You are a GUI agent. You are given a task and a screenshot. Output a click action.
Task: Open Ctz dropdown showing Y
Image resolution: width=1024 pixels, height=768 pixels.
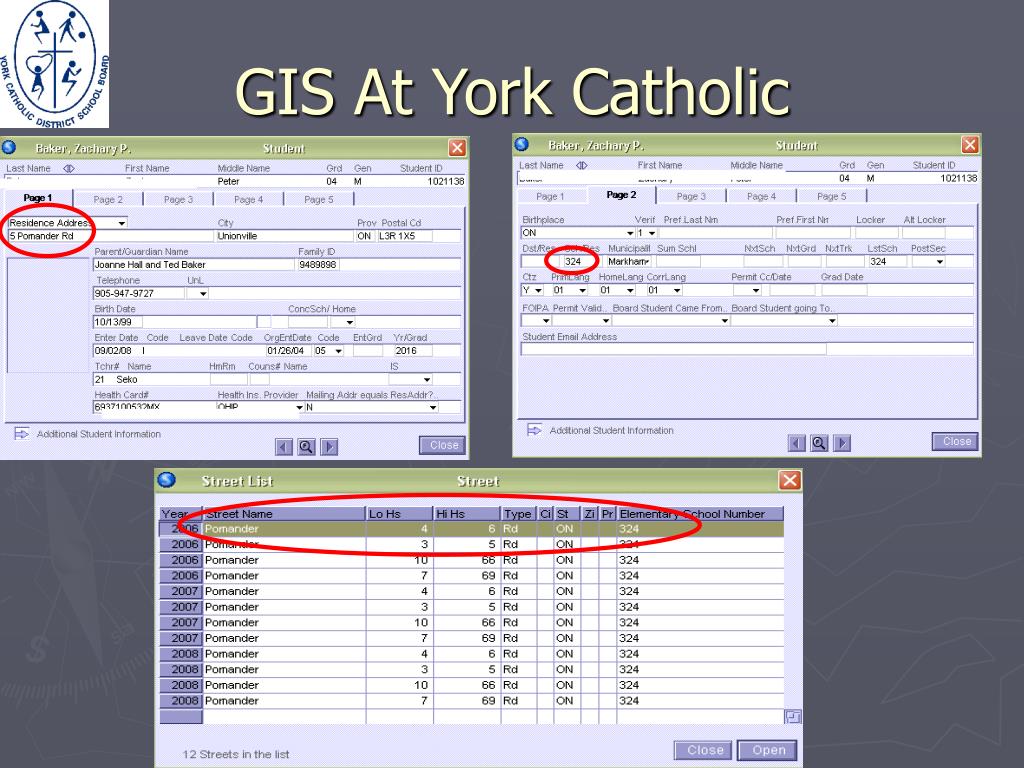538,291
